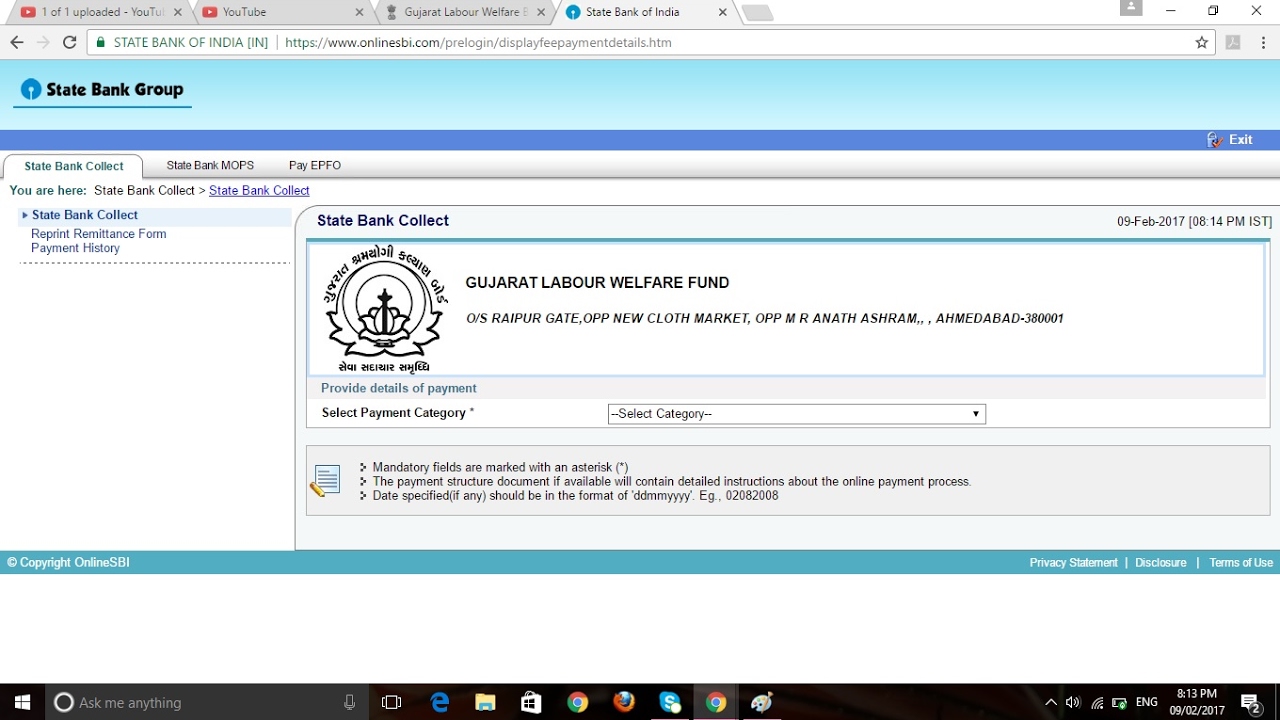
Task: Click the notepad instructions icon
Action: [325, 481]
